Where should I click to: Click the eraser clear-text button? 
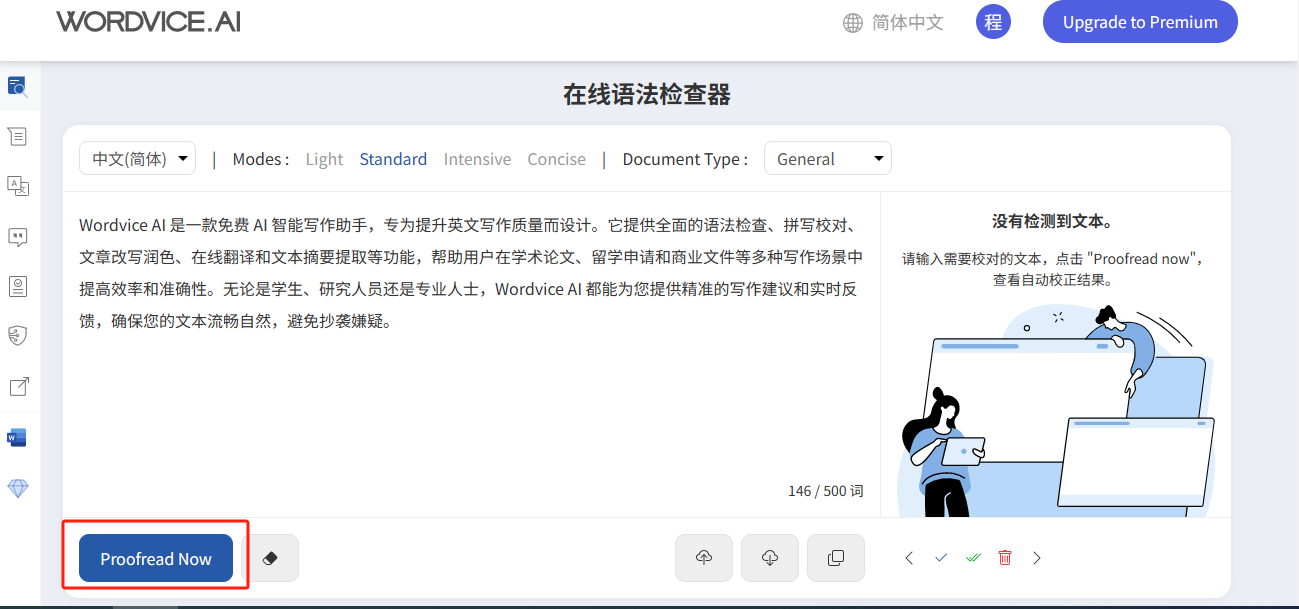point(270,558)
